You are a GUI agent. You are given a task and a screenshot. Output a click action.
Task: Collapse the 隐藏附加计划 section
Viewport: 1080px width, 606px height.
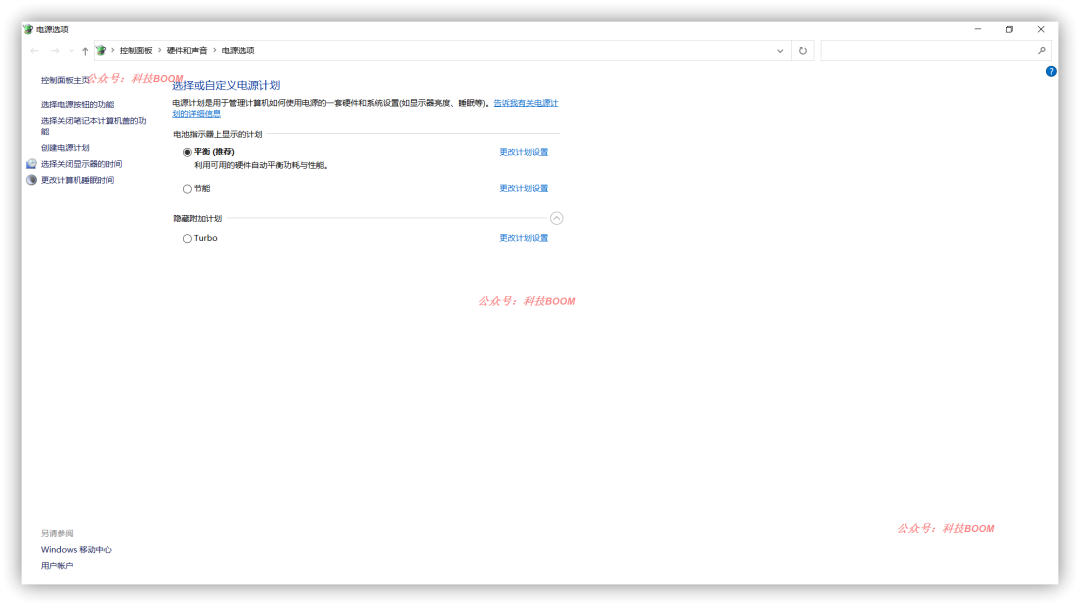pos(557,218)
